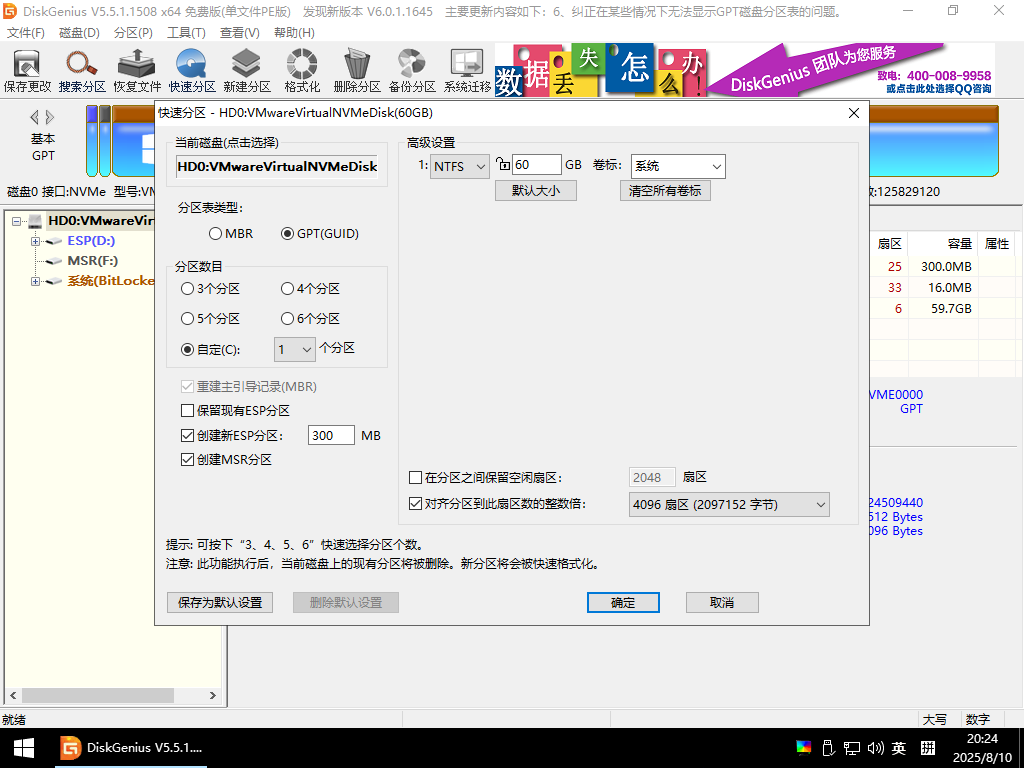Open the 分区(P) menu
The height and width of the screenshot is (768, 1024).
[x=133, y=33]
